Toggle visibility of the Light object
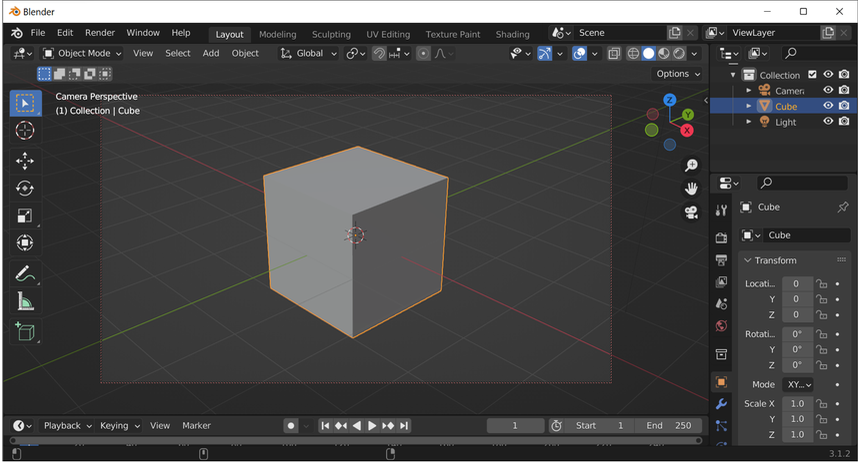Image resolution: width=858 pixels, height=462 pixels. tap(828, 121)
